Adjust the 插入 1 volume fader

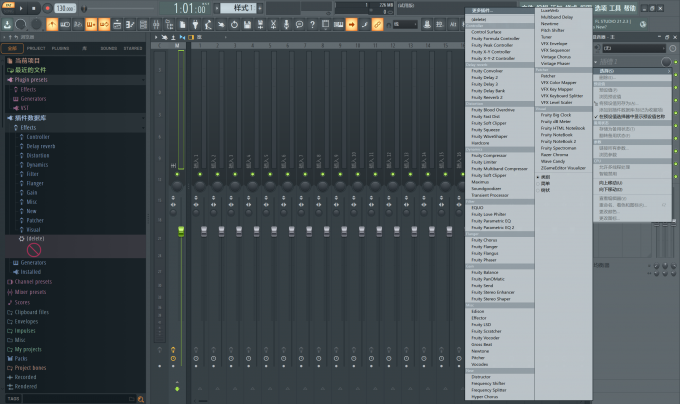[204, 231]
